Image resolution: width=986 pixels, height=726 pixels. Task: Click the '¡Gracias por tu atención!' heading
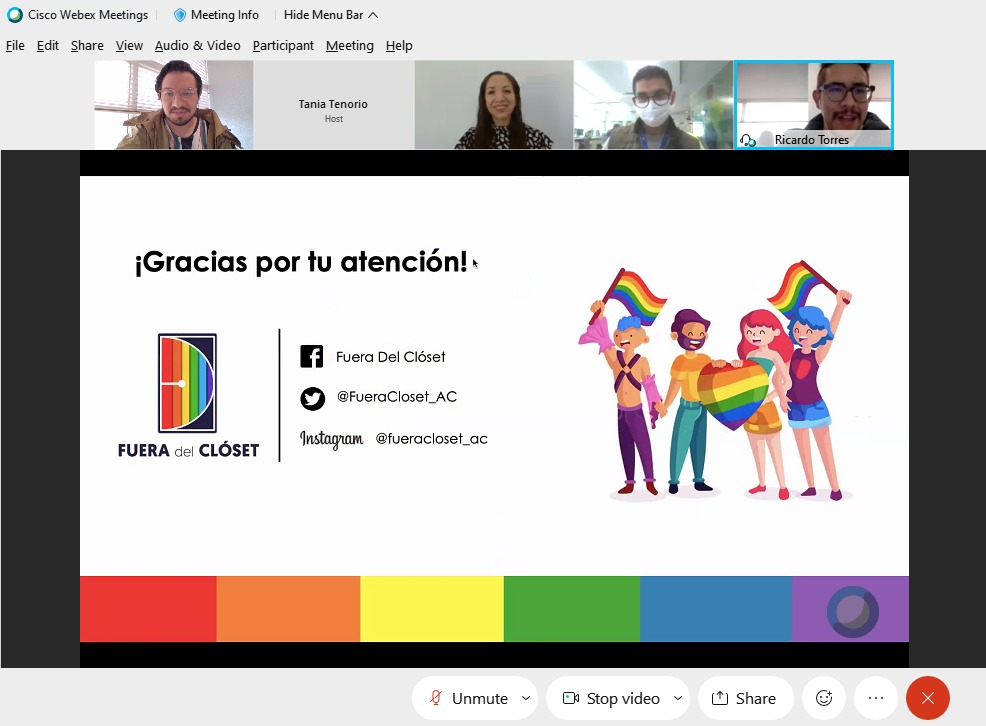pos(301,261)
